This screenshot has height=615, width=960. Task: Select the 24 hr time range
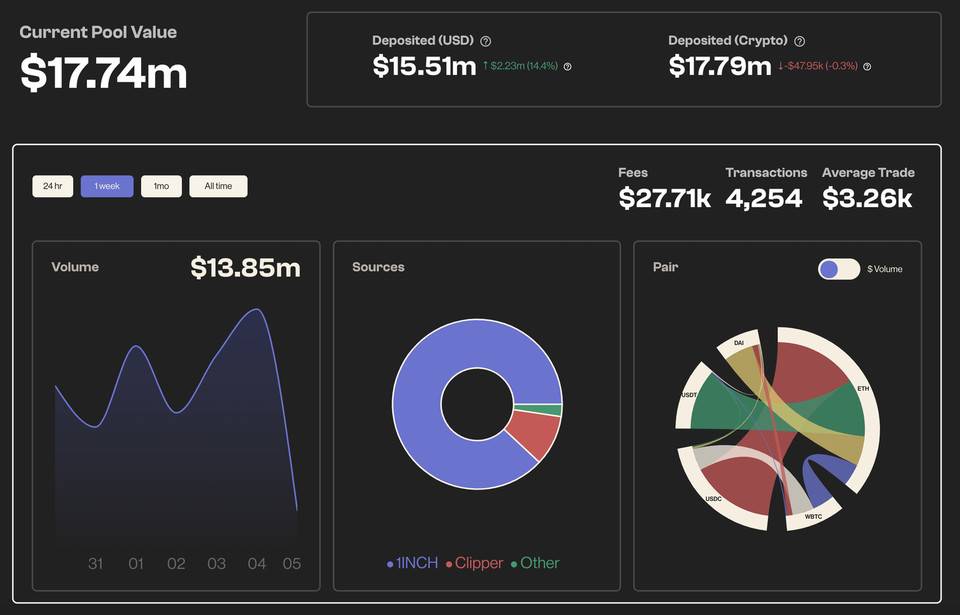click(x=52, y=186)
